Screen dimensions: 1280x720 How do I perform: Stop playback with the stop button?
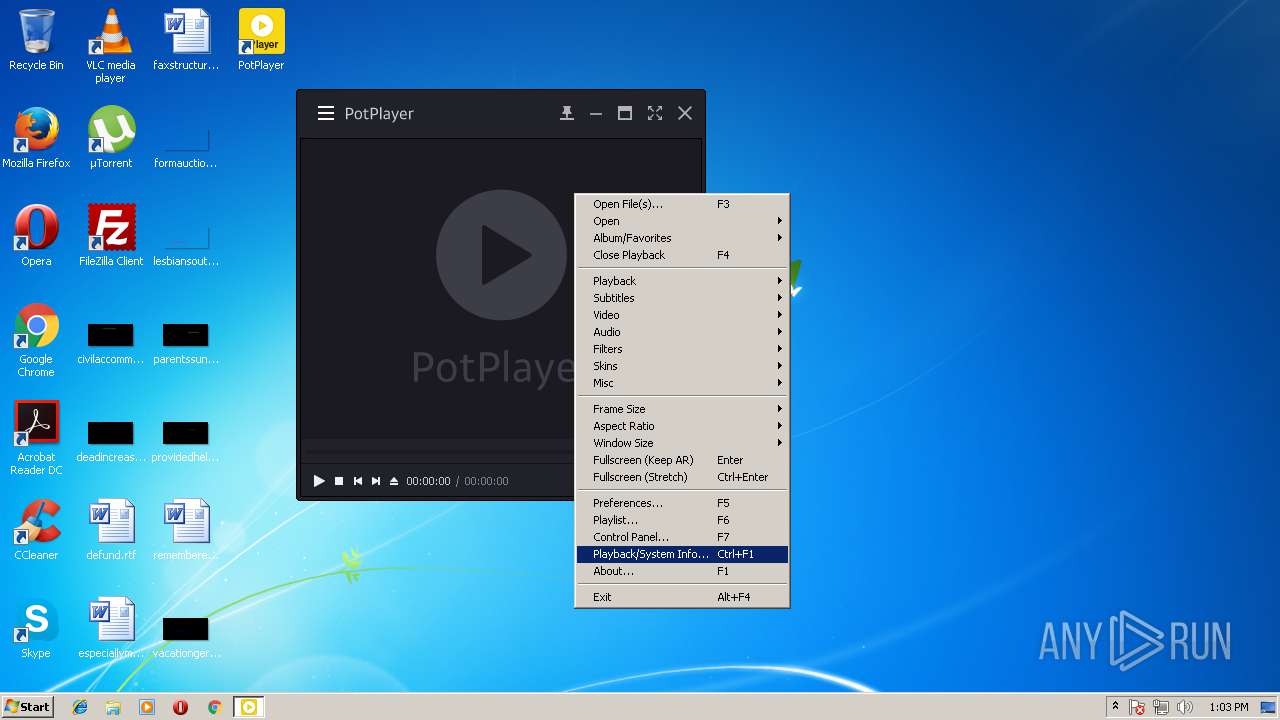(339, 481)
